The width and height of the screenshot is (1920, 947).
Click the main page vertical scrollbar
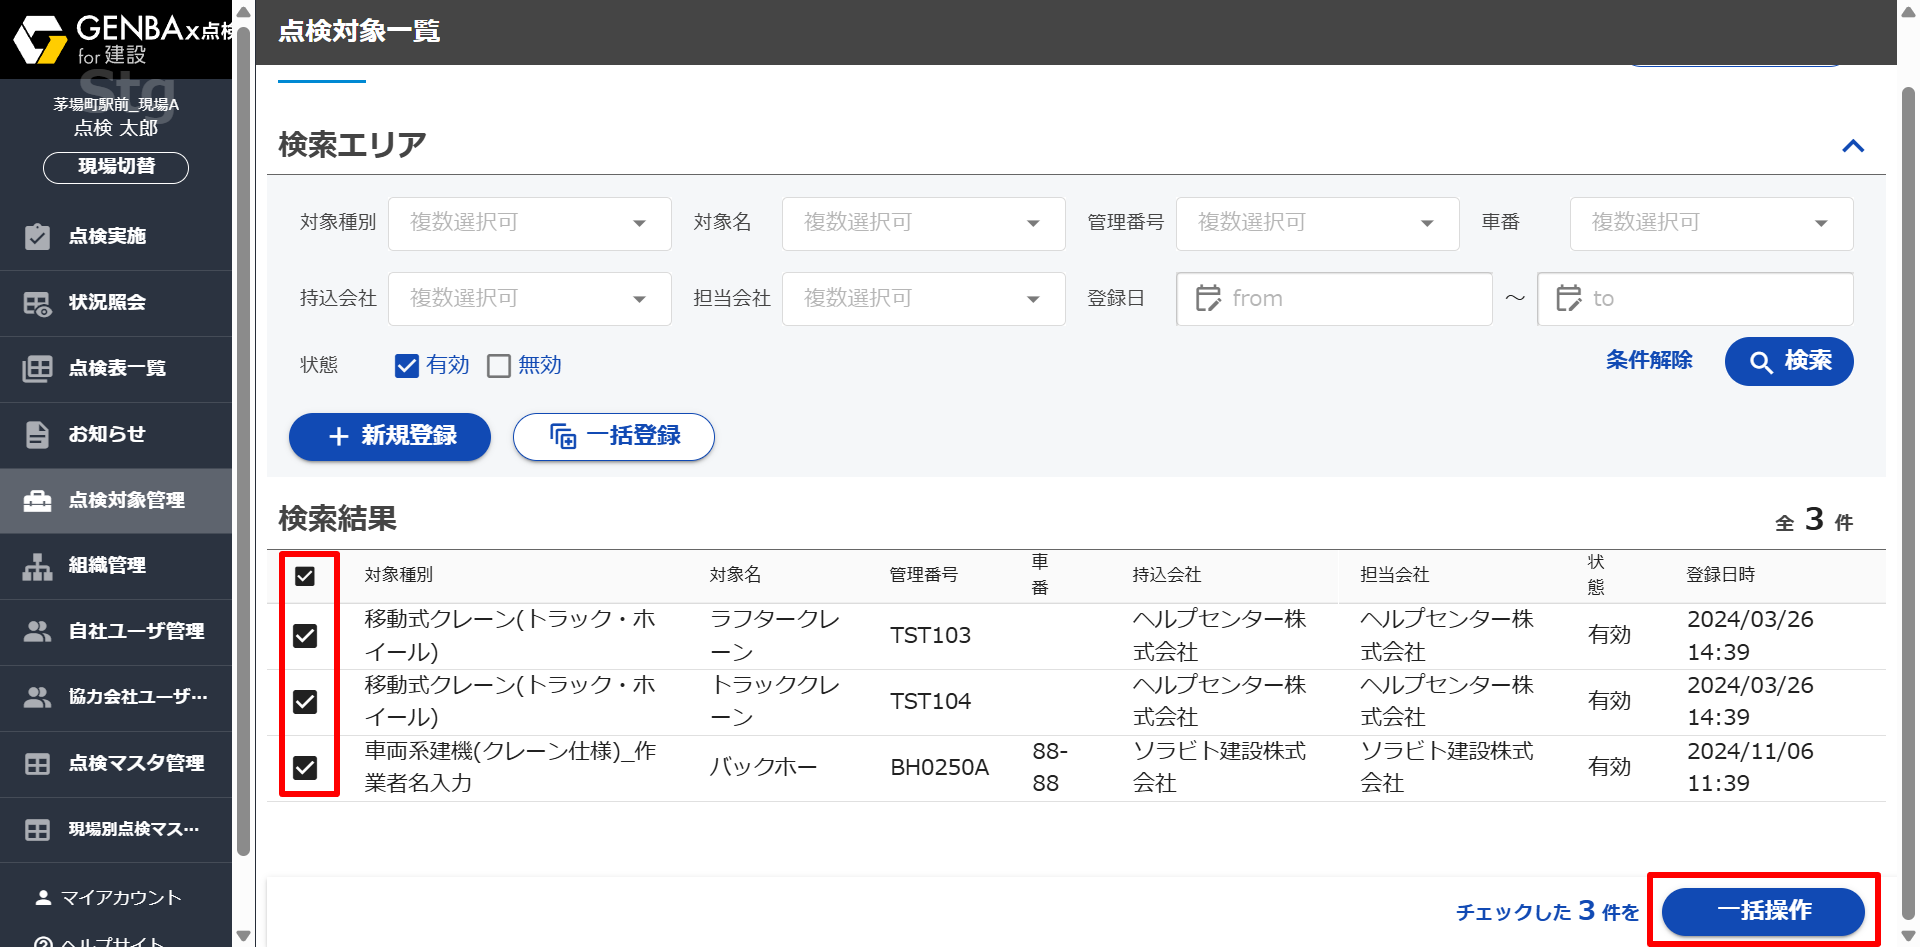(1908, 500)
